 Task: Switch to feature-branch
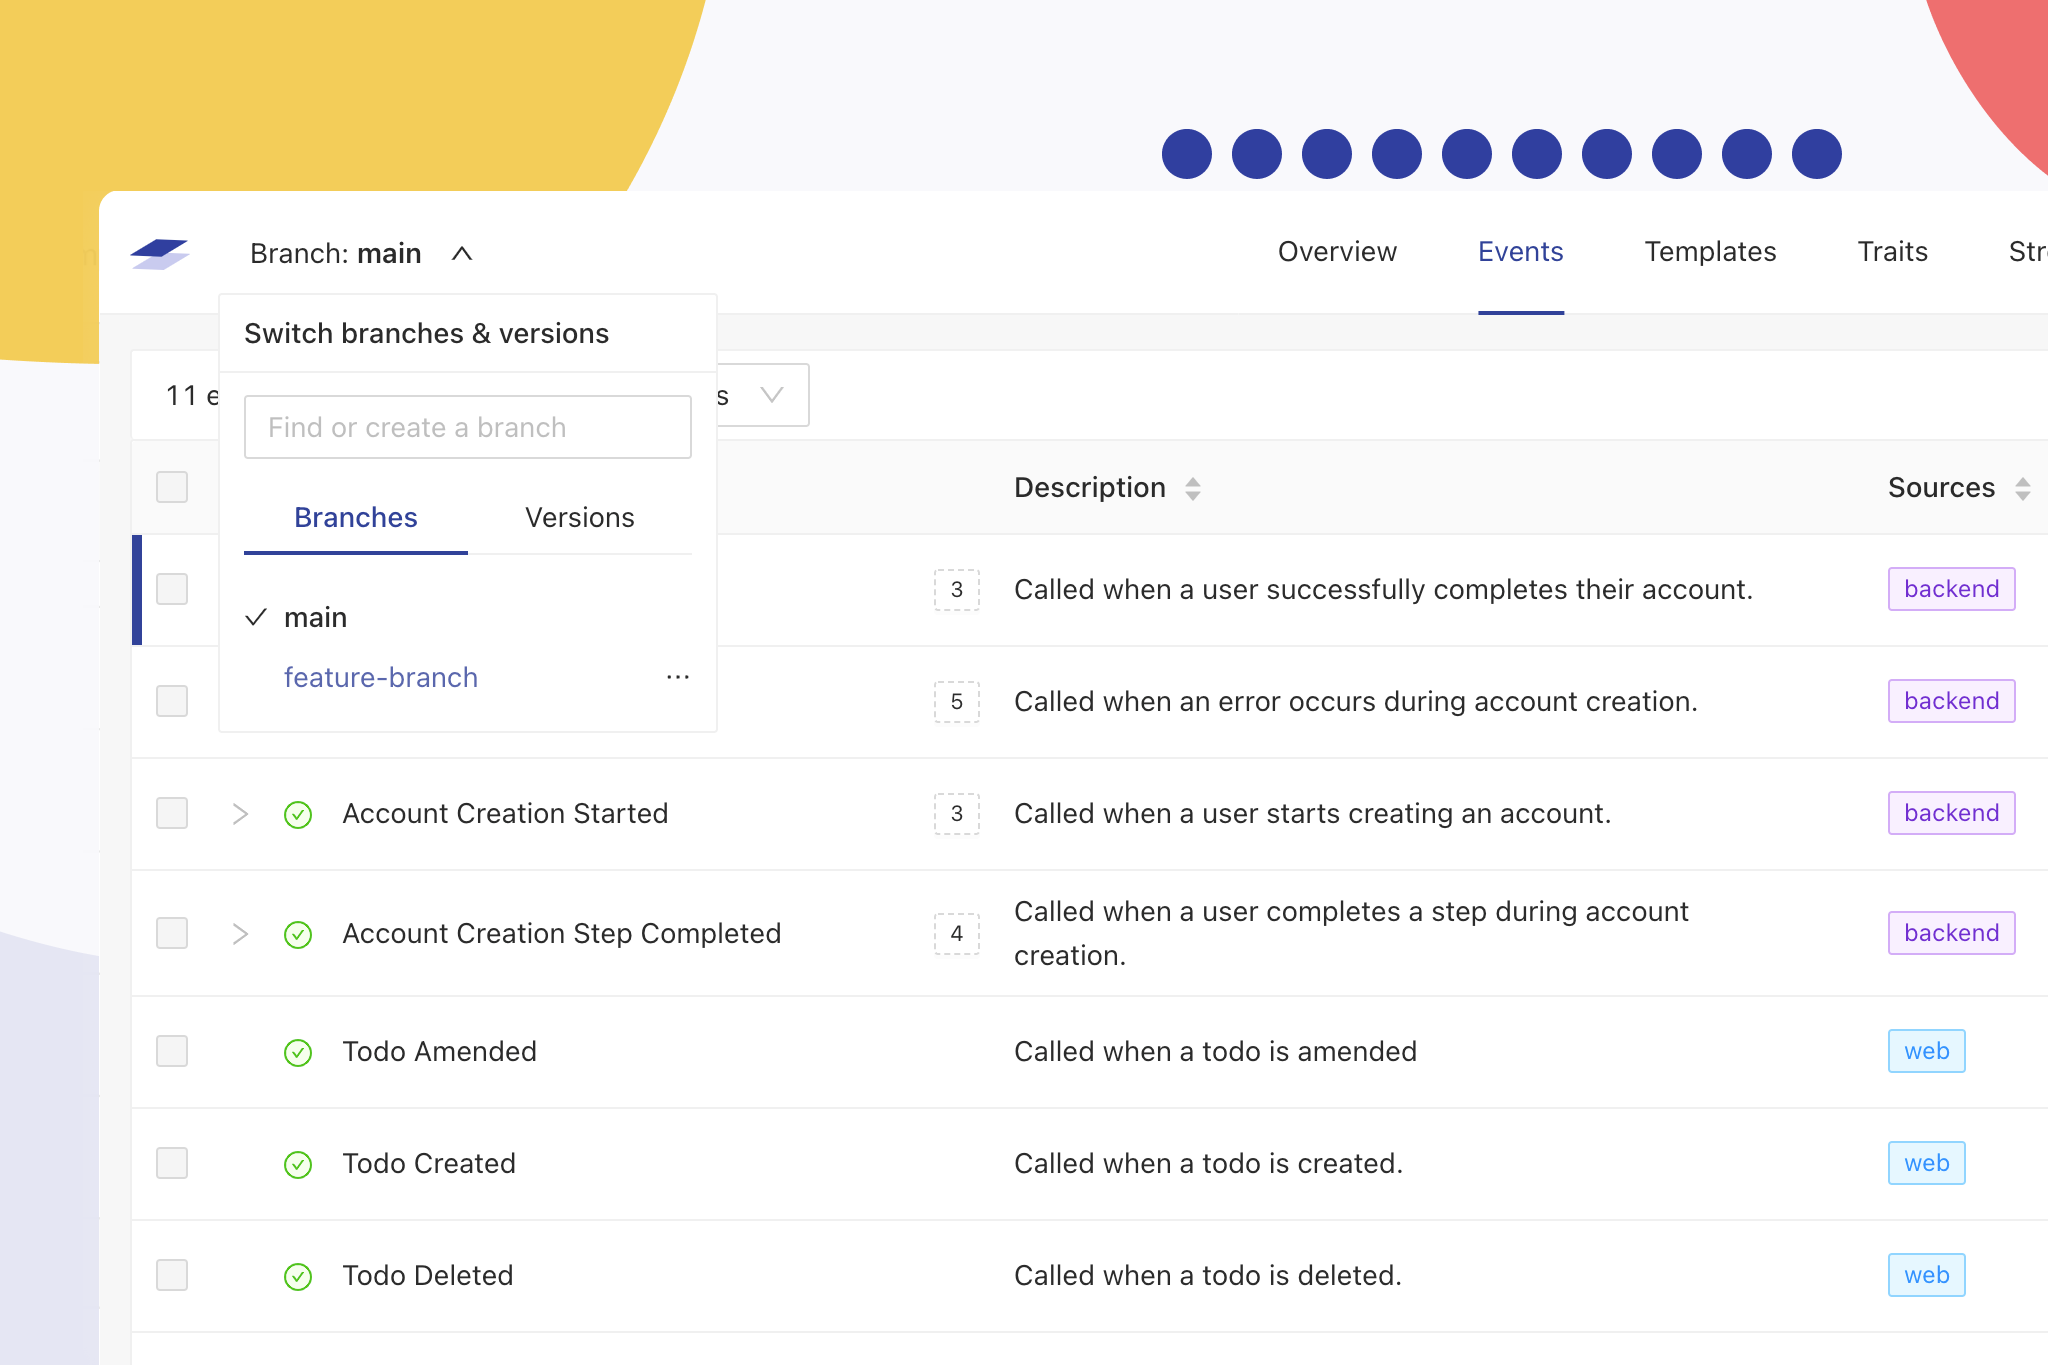(x=380, y=677)
